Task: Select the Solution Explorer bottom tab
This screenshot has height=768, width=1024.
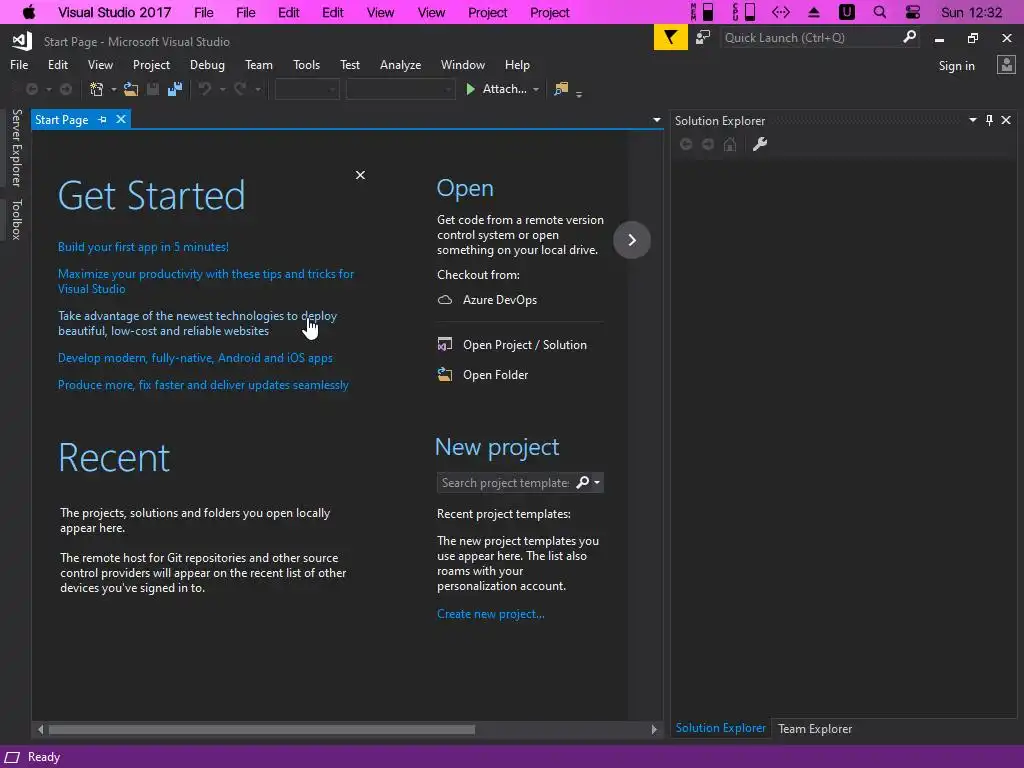Action: (x=720, y=728)
